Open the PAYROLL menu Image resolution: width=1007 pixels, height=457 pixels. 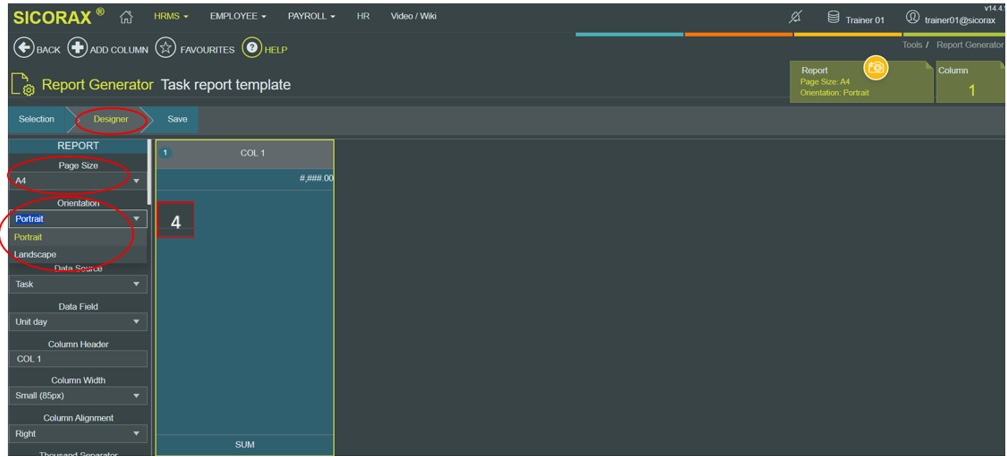click(x=311, y=17)
